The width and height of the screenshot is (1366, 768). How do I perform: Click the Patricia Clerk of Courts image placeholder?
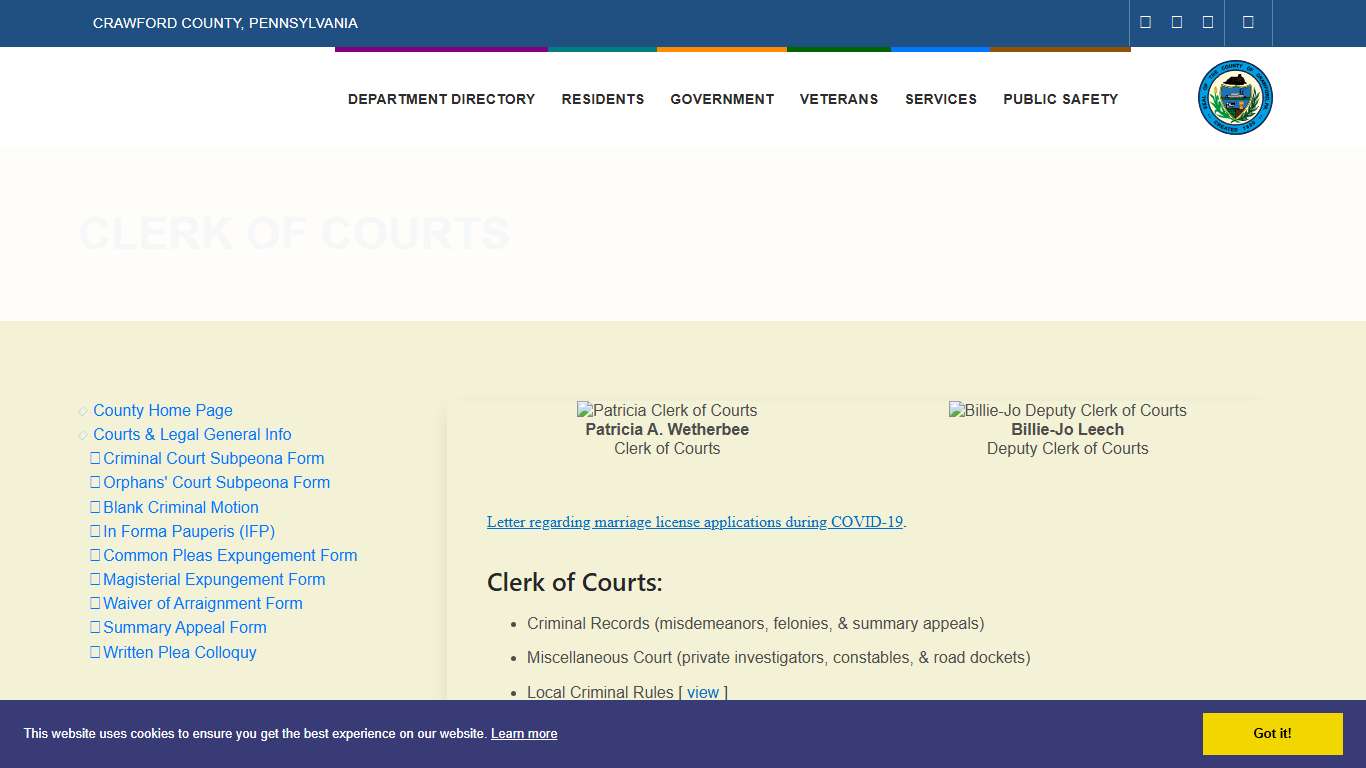666,410
